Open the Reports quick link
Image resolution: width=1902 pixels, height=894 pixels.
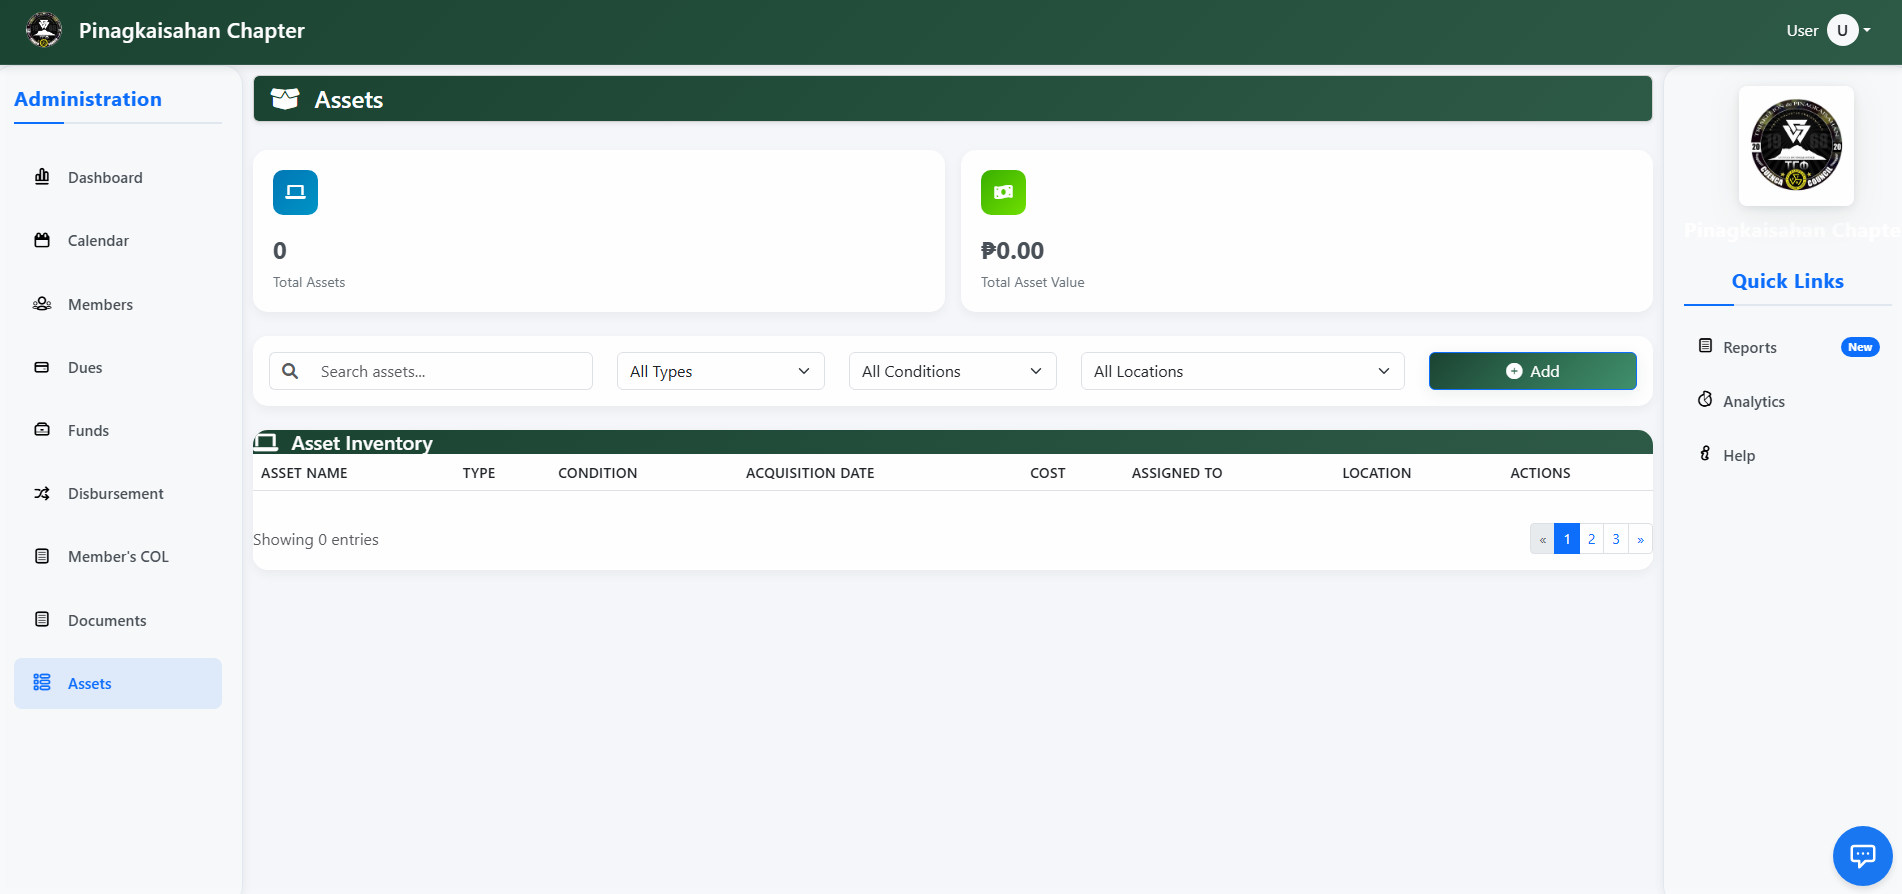click(x=1749, y=347)
